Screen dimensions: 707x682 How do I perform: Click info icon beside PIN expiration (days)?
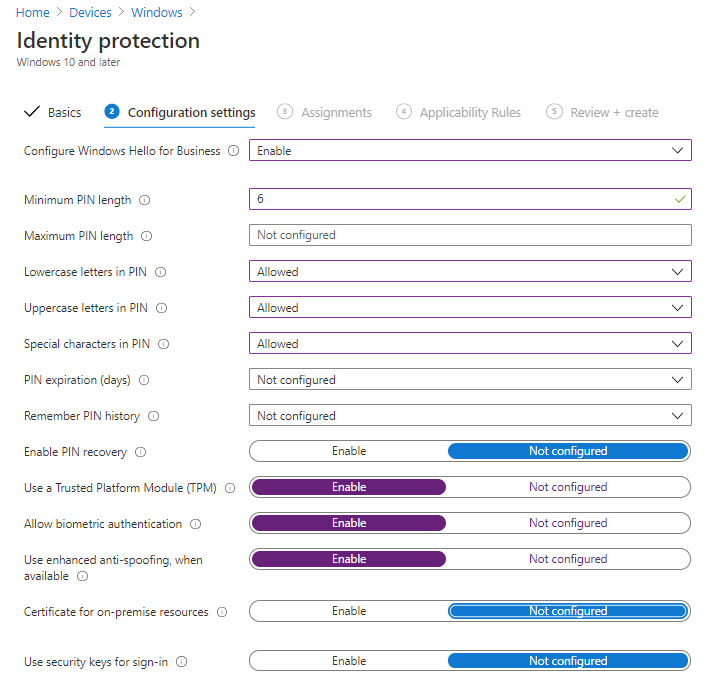pos(144,380)
